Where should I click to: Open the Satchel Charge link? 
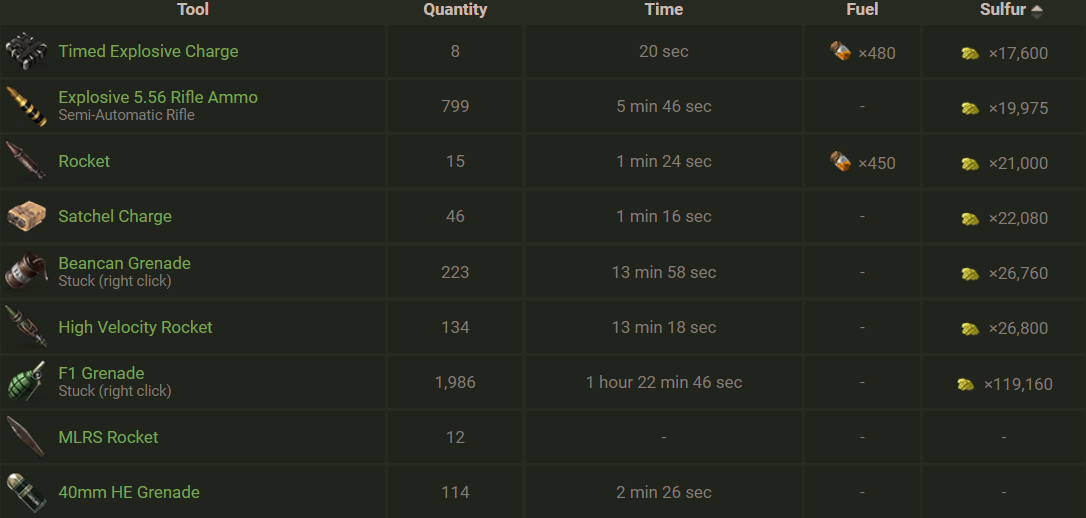115,216
